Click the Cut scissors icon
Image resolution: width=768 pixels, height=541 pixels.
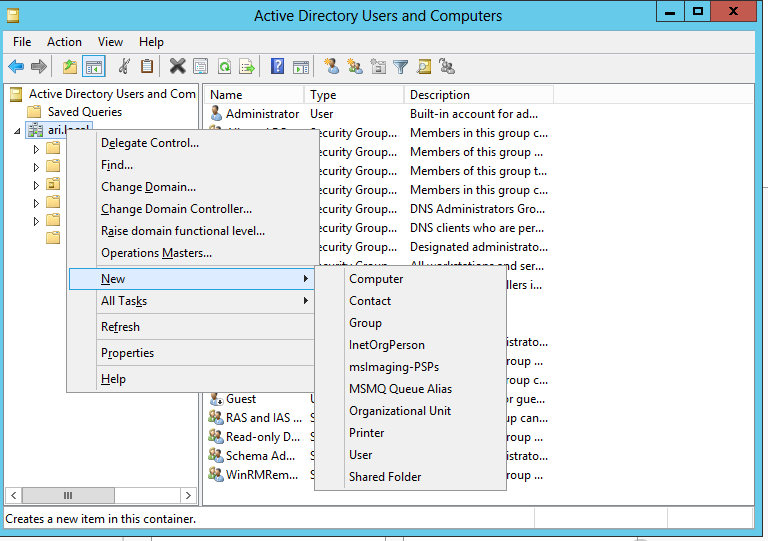pyautogui.click(x=124, y=66)
